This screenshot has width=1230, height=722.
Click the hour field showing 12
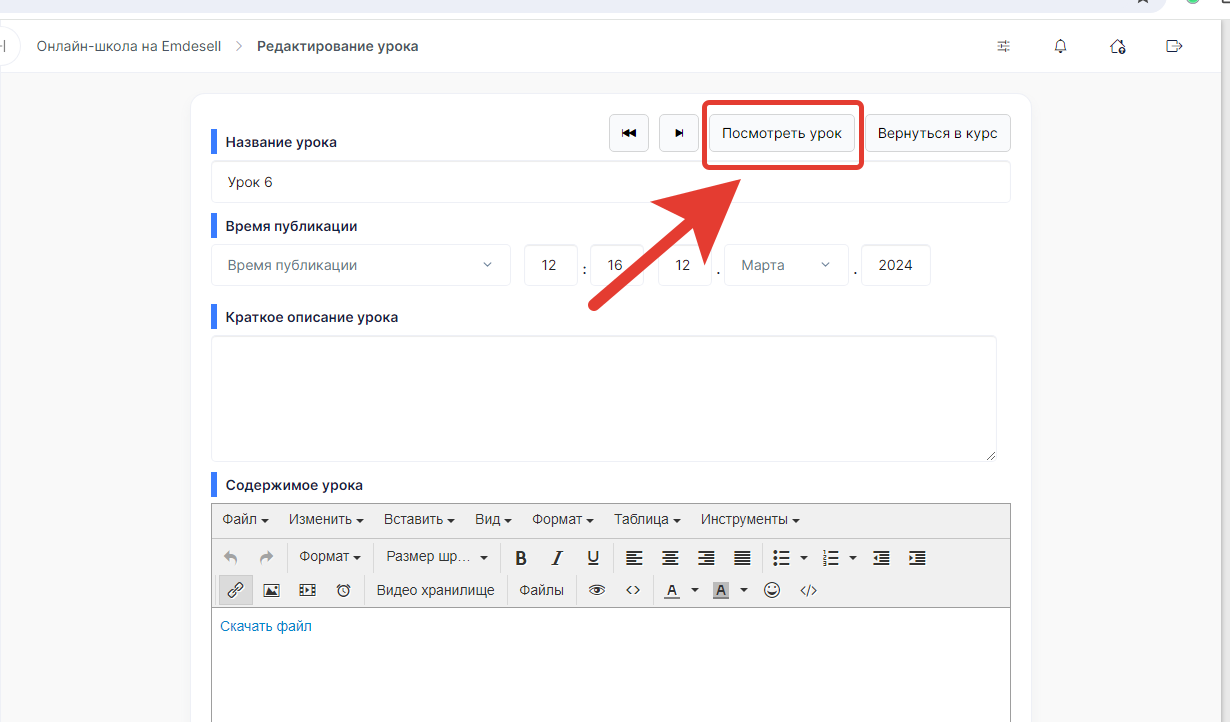551,265
